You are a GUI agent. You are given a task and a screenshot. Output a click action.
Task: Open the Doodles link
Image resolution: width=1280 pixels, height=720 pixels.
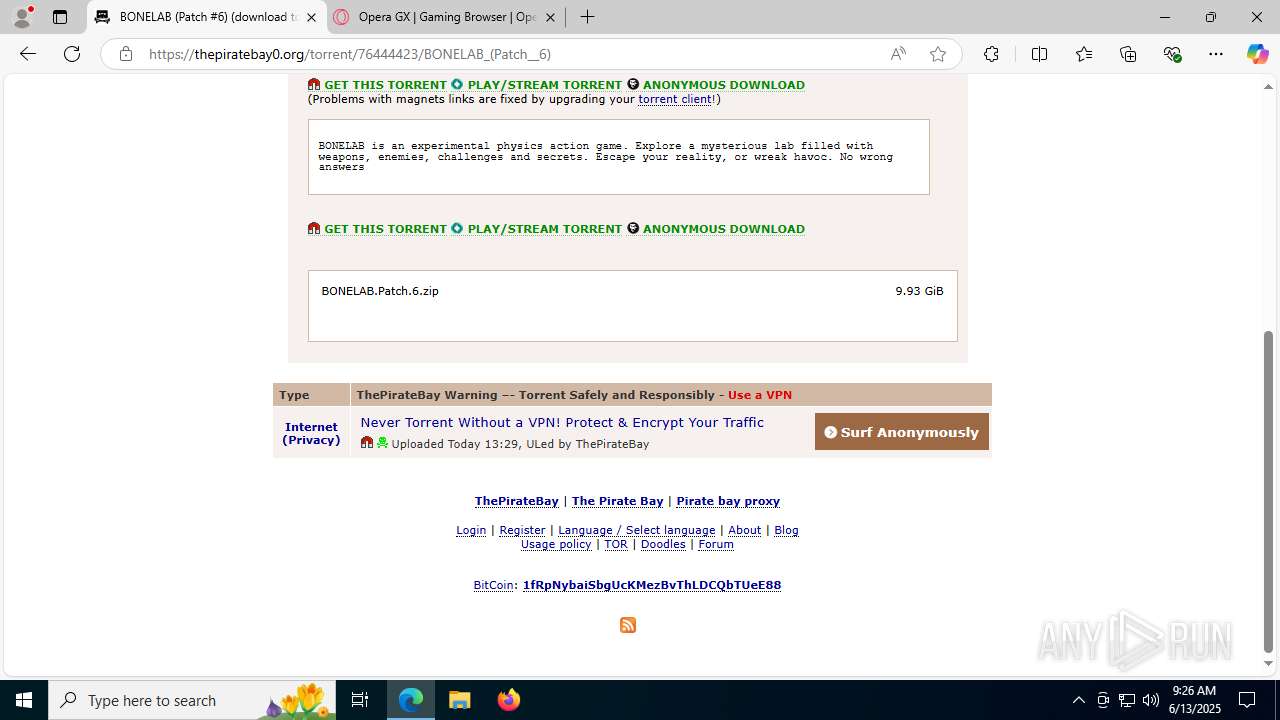click(663, 544)
